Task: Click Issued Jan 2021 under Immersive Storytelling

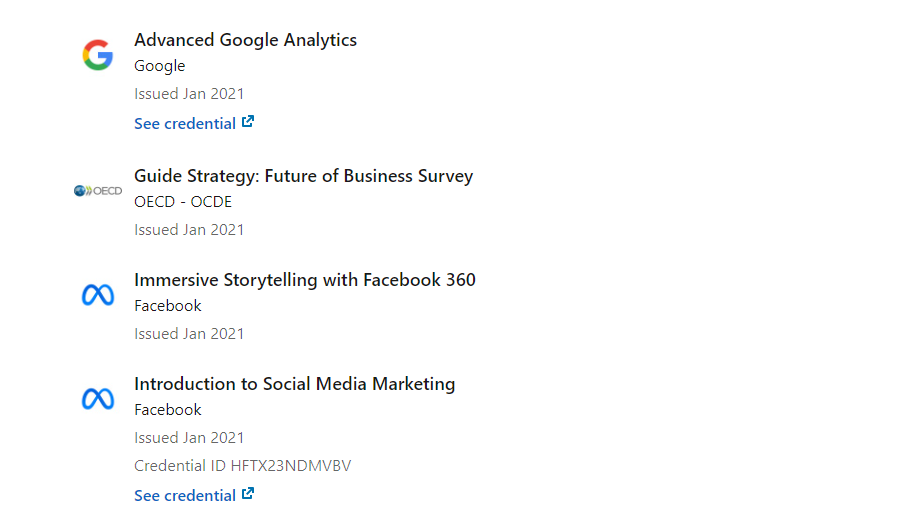Action: click(189, 334)
